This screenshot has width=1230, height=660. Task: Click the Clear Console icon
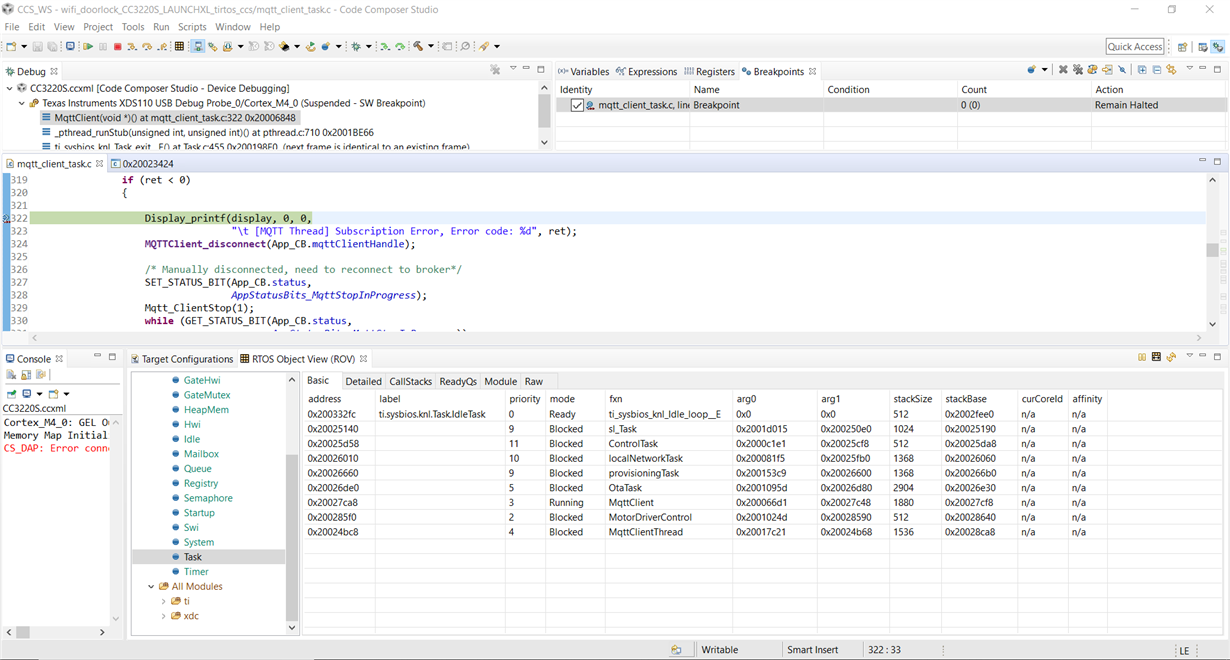click(12, 375)
